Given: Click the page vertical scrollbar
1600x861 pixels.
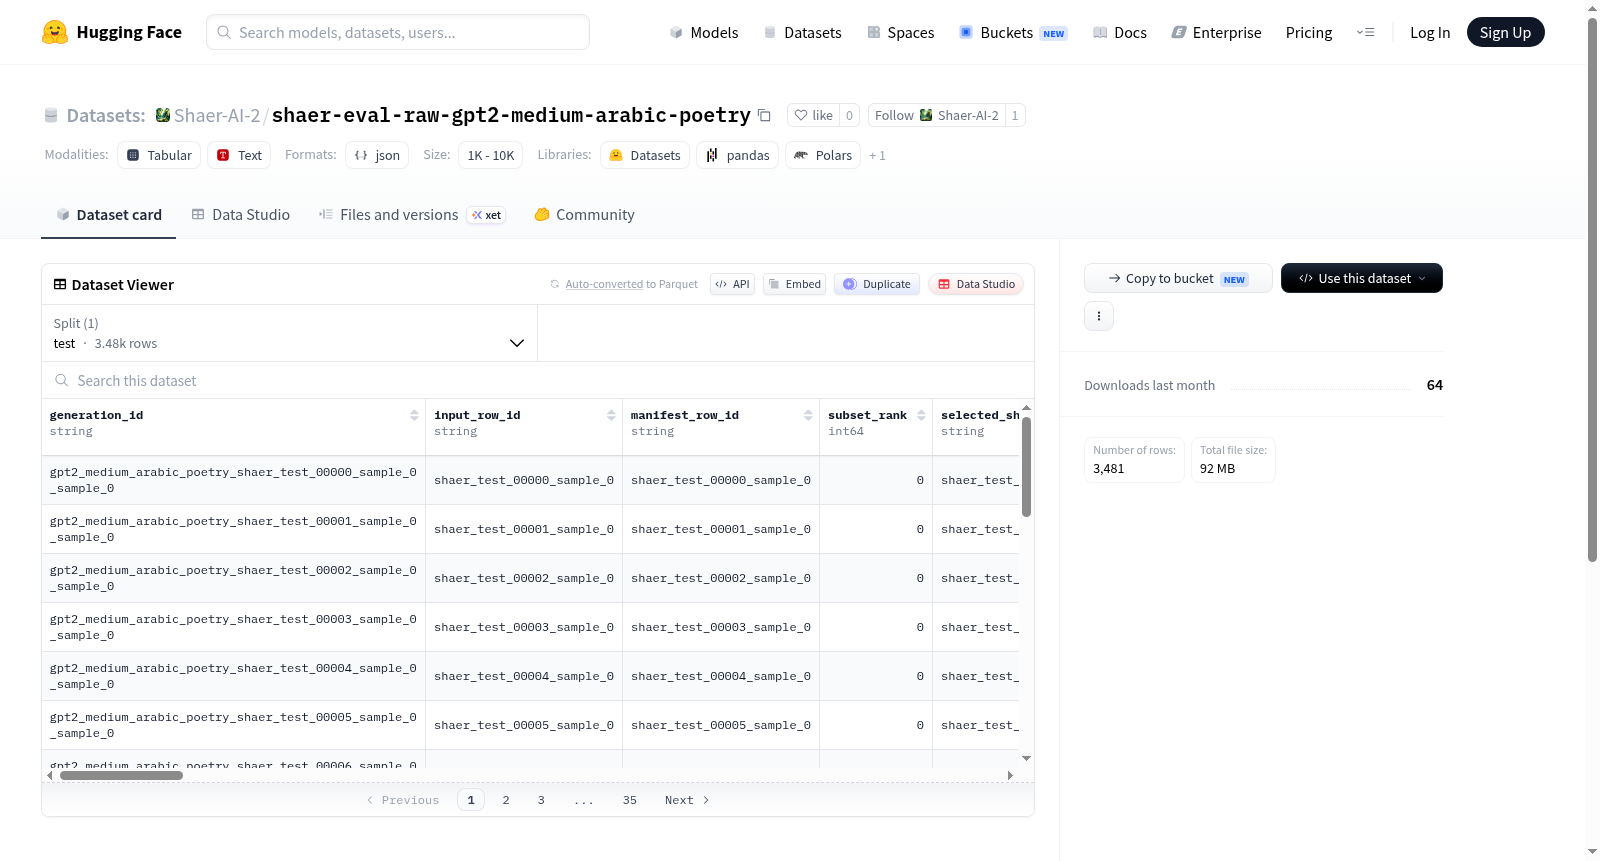Looking at the screenshot, I should click(x=1592, y=290).
